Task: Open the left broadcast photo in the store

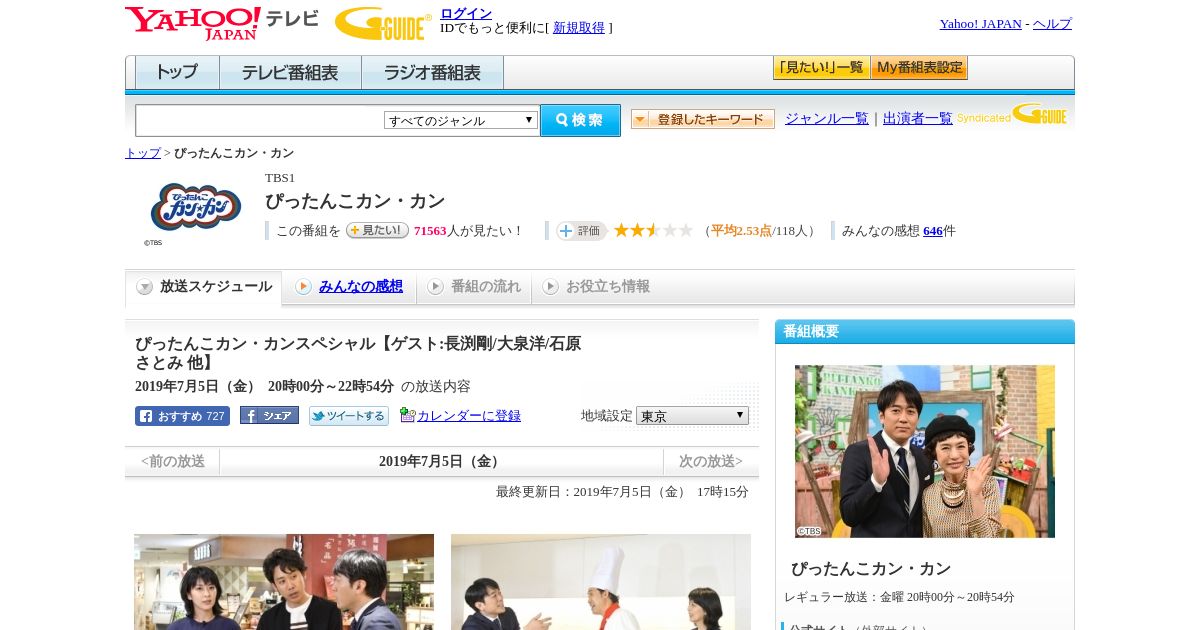Action: [x=284, y=582]
